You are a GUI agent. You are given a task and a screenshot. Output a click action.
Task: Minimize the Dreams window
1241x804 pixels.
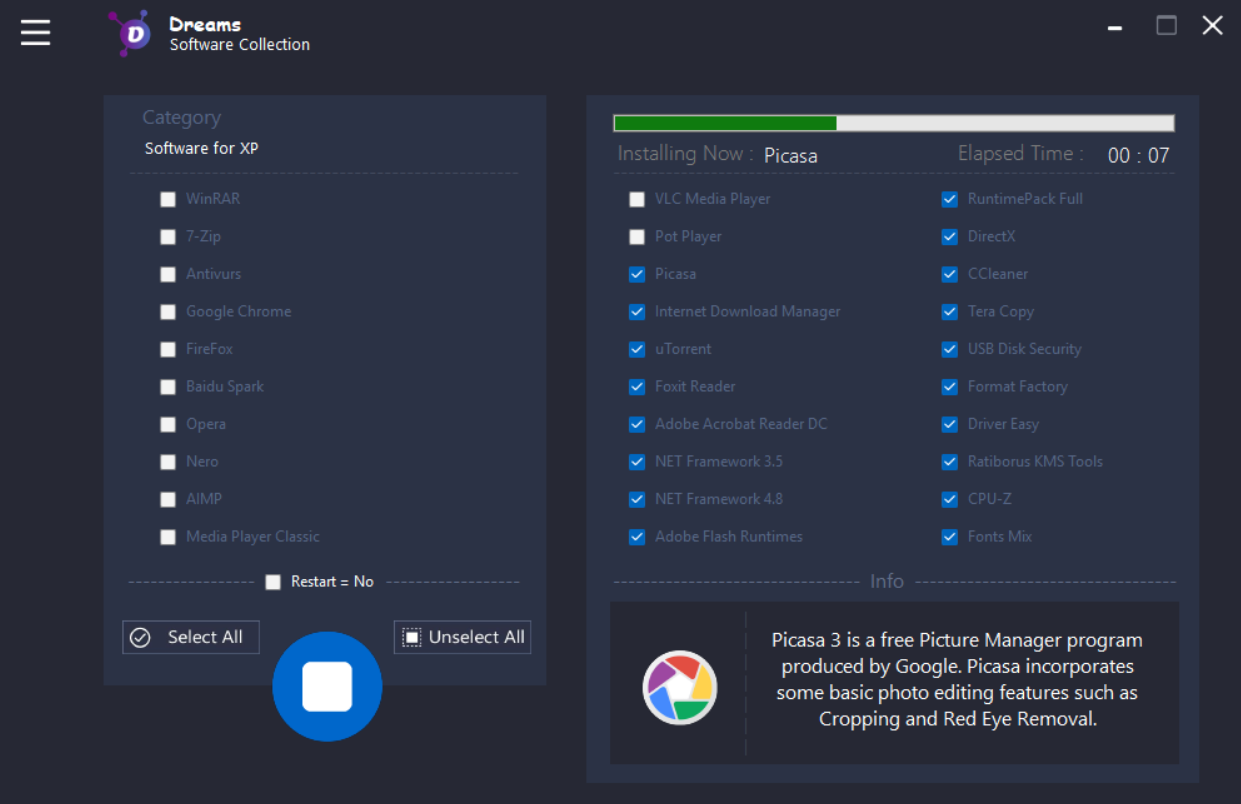(x=1115, y=28)
